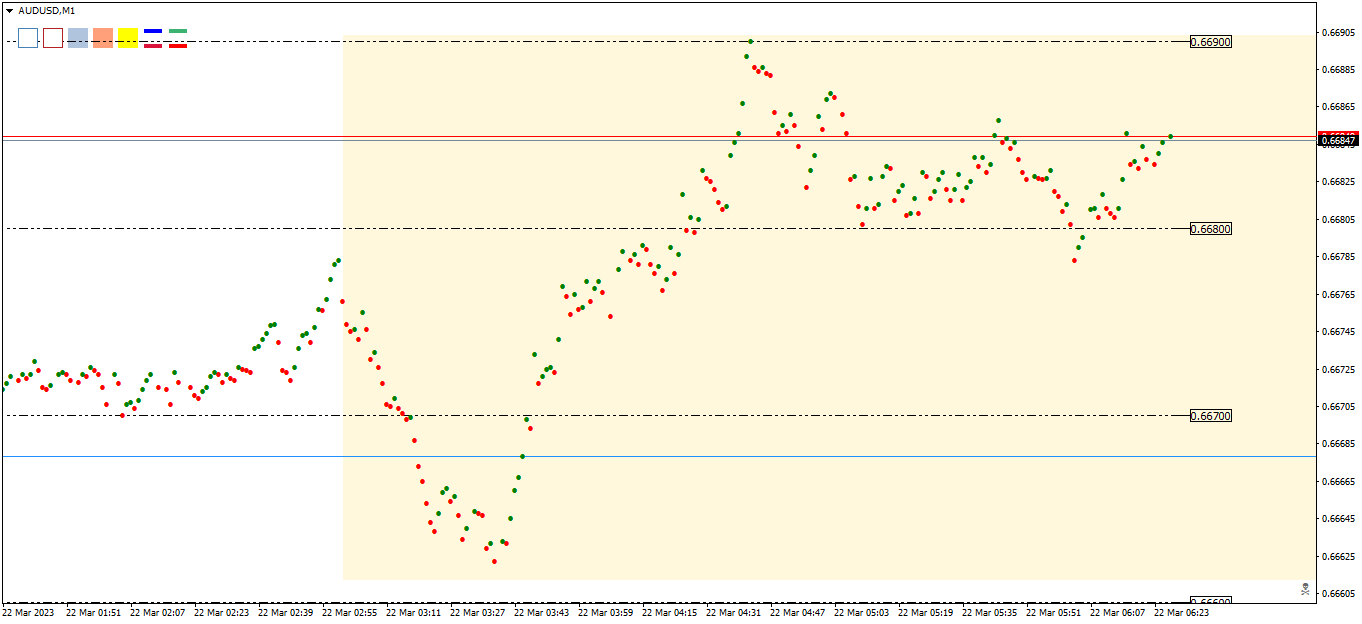Select the 0.66900 price level label
This screenshot has width=1362, height=624.
[1211, 42]
